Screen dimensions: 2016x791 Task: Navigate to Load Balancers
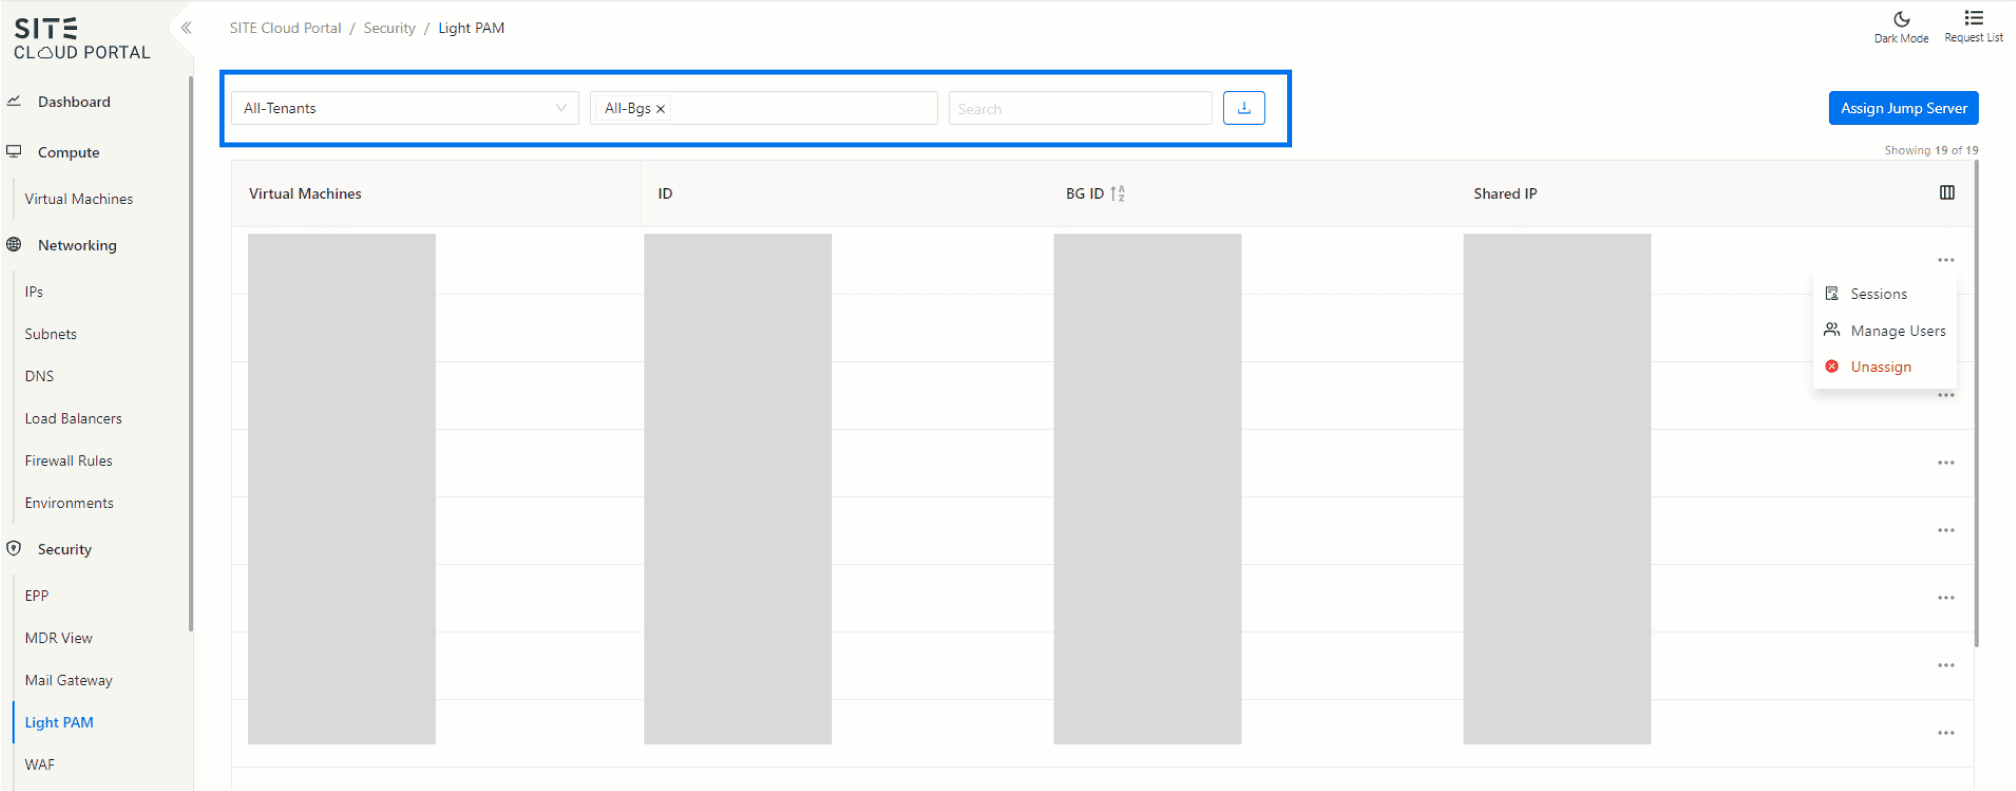73,419
